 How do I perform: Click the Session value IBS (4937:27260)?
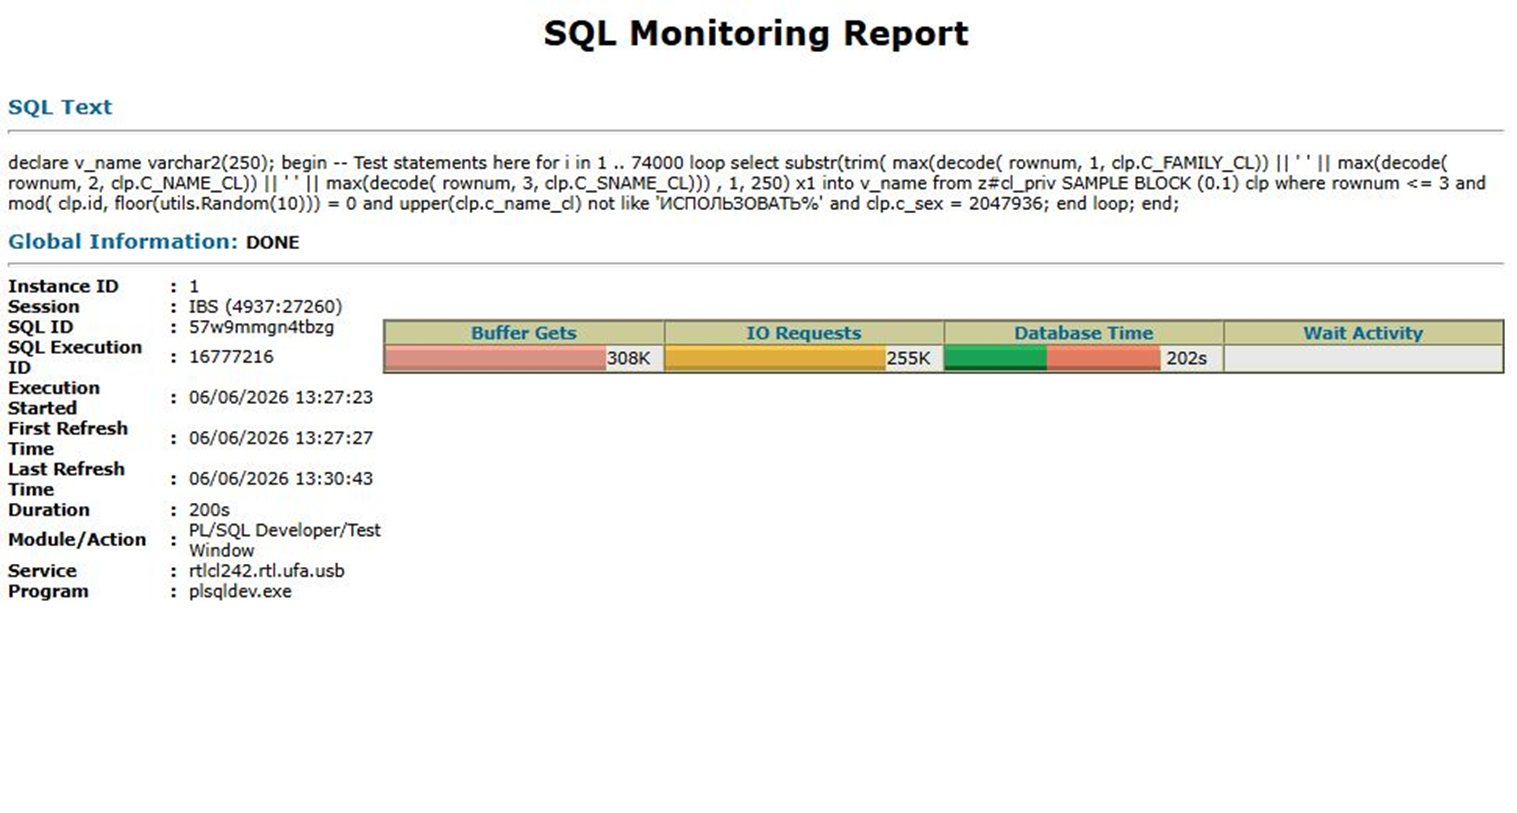(x=265, y=306)
